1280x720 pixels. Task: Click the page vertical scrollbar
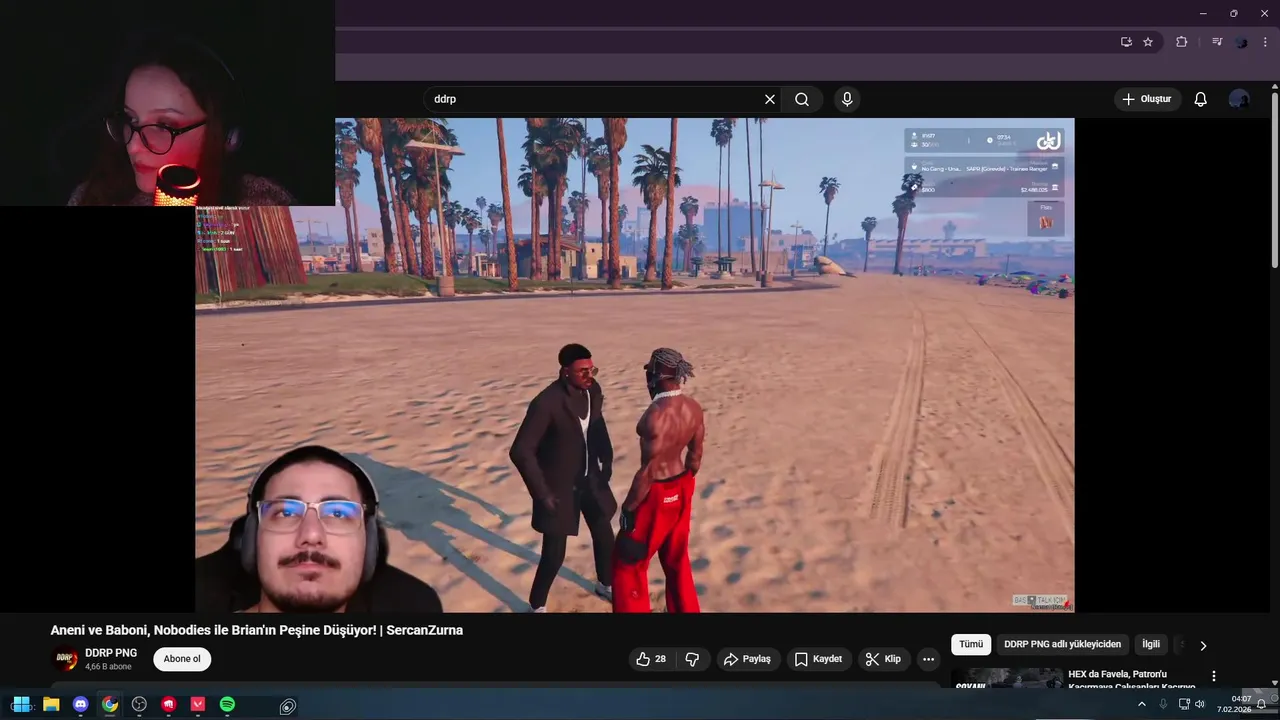tap(1275, 180)
